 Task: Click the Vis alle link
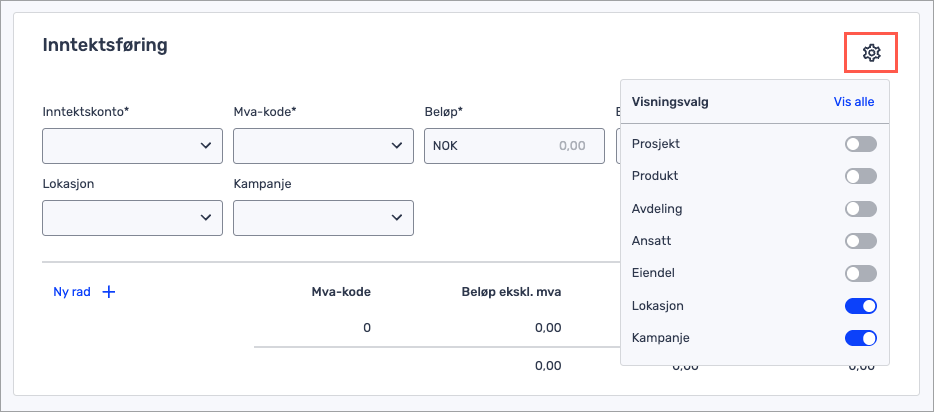[854, 102]
